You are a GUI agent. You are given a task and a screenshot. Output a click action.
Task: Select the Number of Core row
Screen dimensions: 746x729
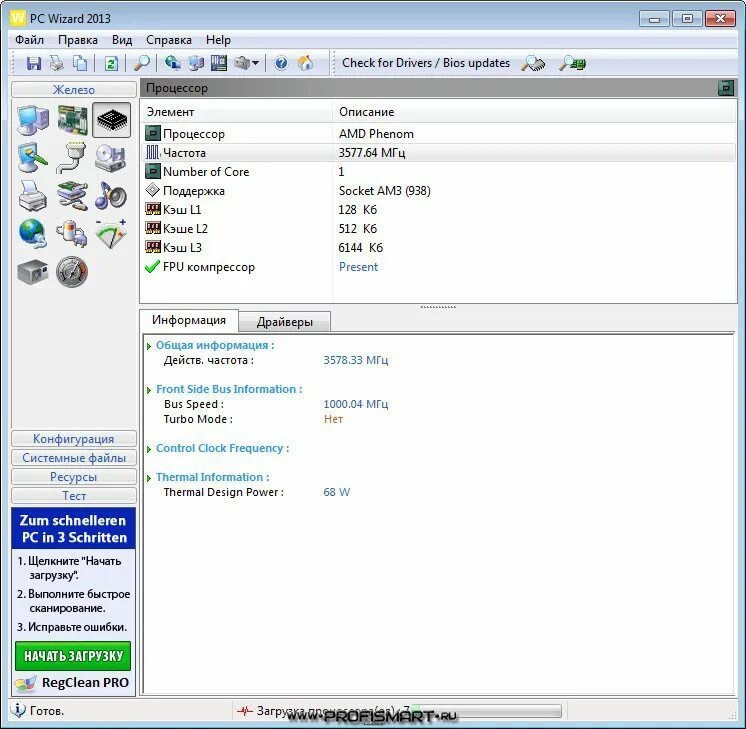point(439,172)
